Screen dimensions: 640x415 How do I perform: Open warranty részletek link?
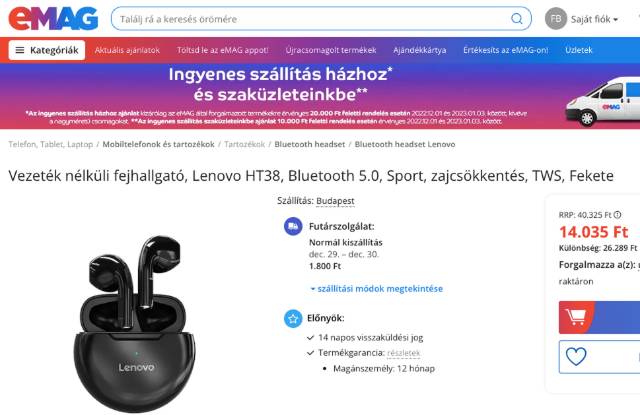click(404, 353)
